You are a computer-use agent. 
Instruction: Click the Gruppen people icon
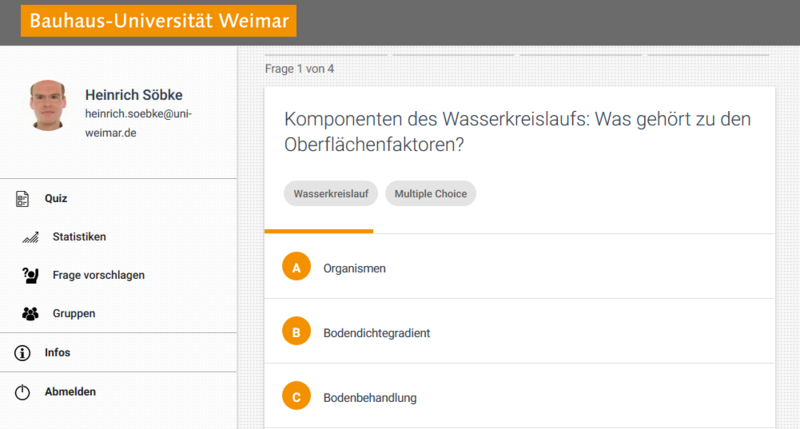[30, 313]
